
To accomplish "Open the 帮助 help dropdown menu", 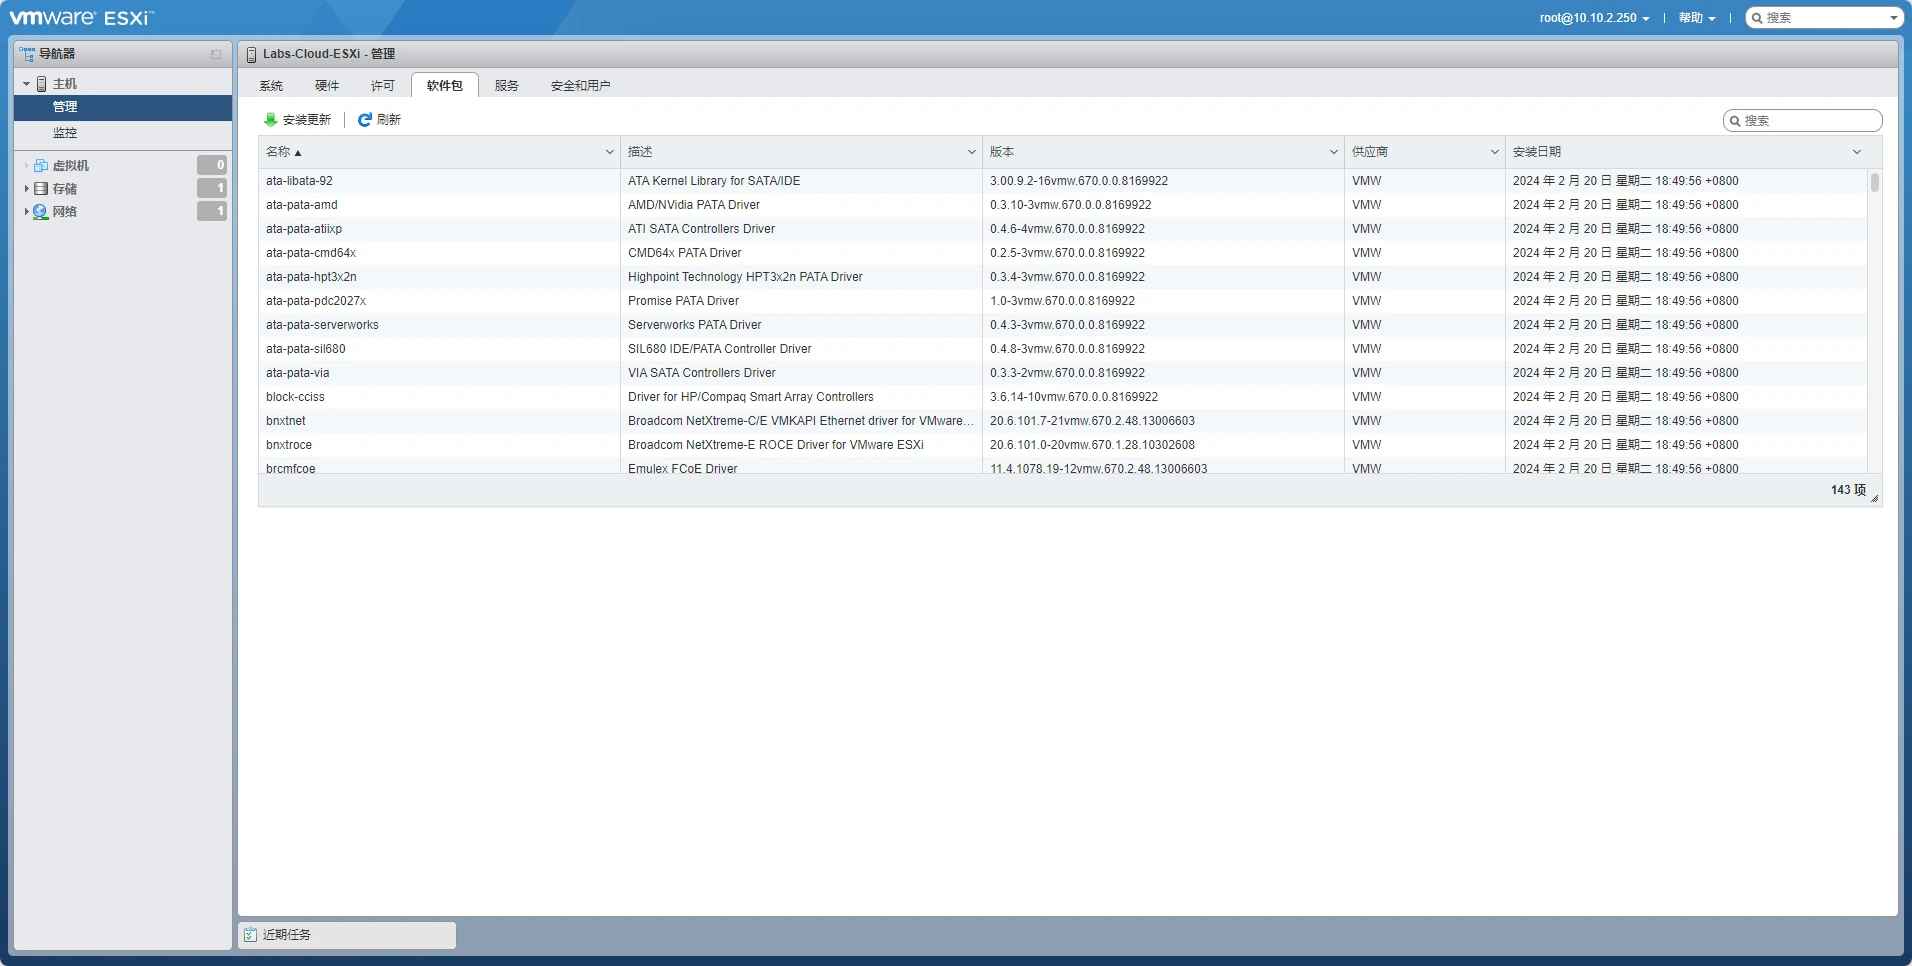I will click(x=1696, y=18).
